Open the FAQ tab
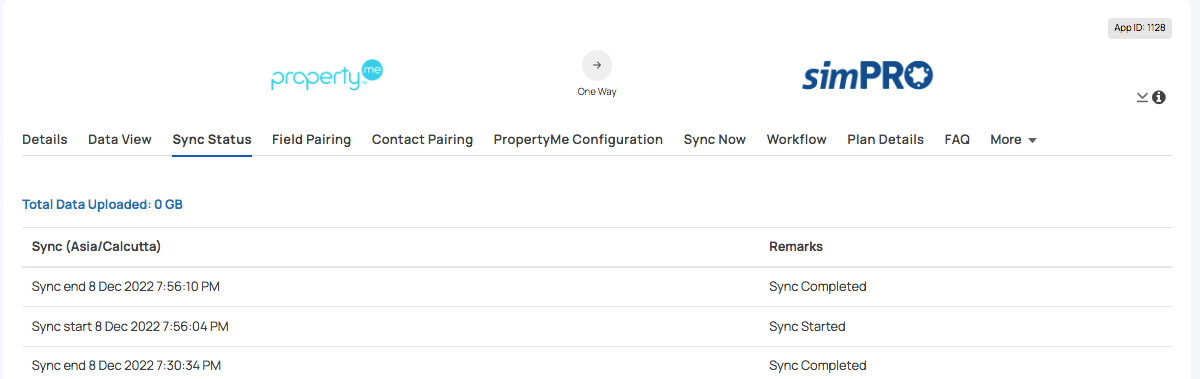Image resolution: width=1200 pixels, height=379 pixels. 957,140
